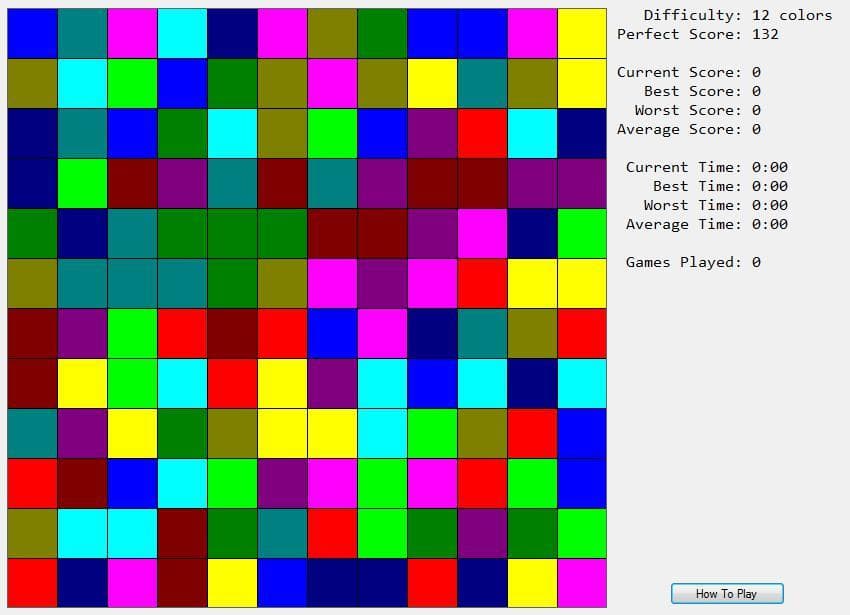
Task: Click the 'Average Time: 0:00' line
Action: point(707,224)
